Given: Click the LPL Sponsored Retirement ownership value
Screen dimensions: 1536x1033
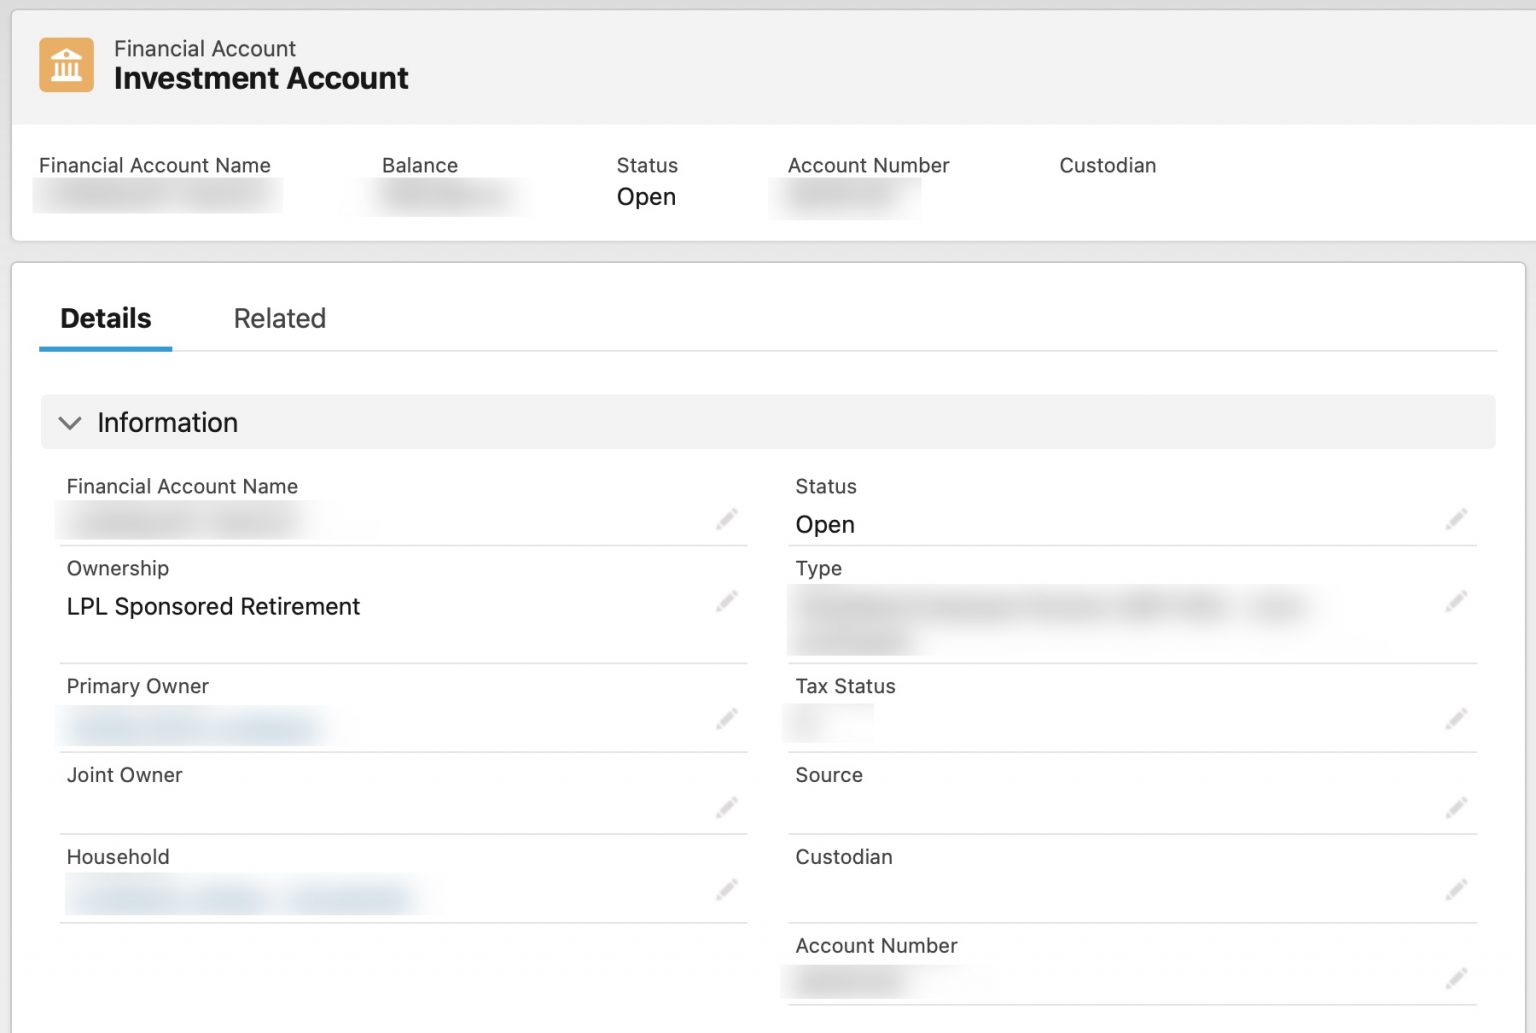Looking at the screenshot, I should pyautogui.click(x=213, y=607).
